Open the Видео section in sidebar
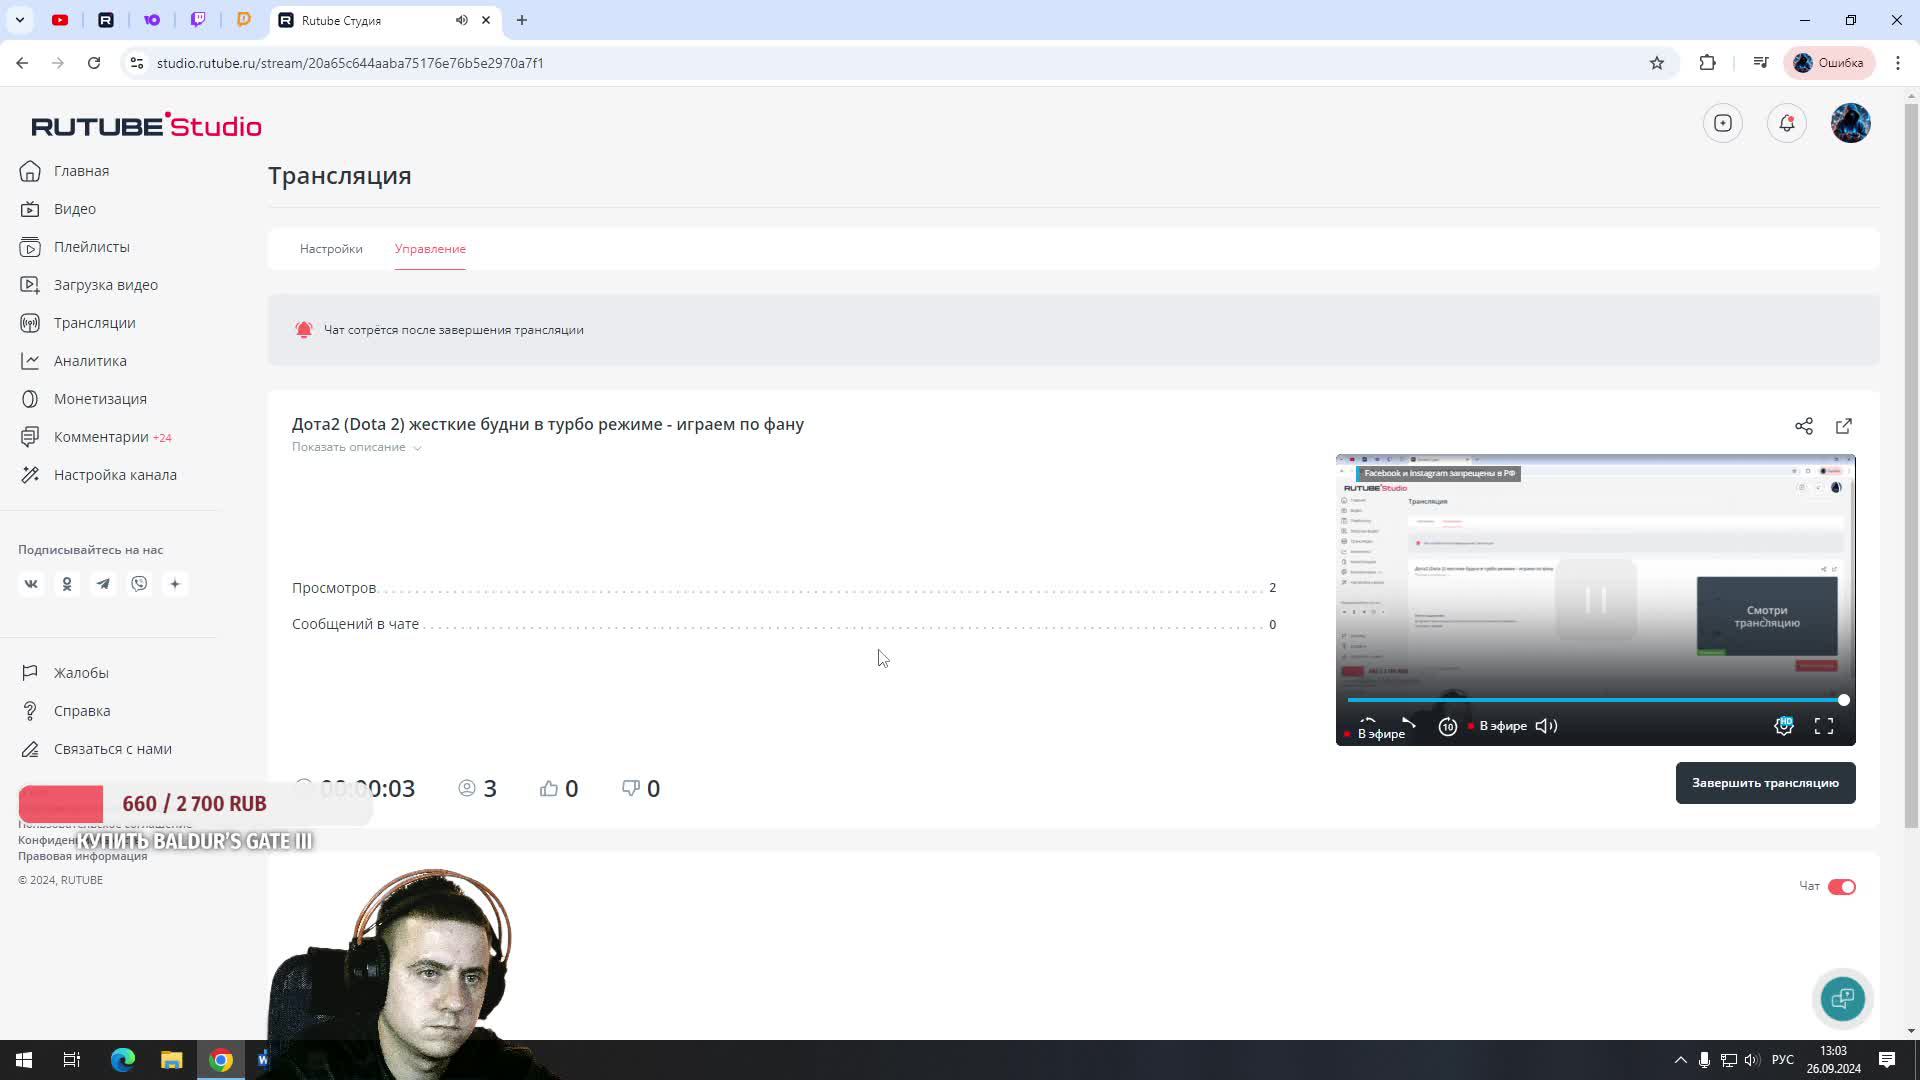Screen dimensions: 1920x1080 [58, 209]
